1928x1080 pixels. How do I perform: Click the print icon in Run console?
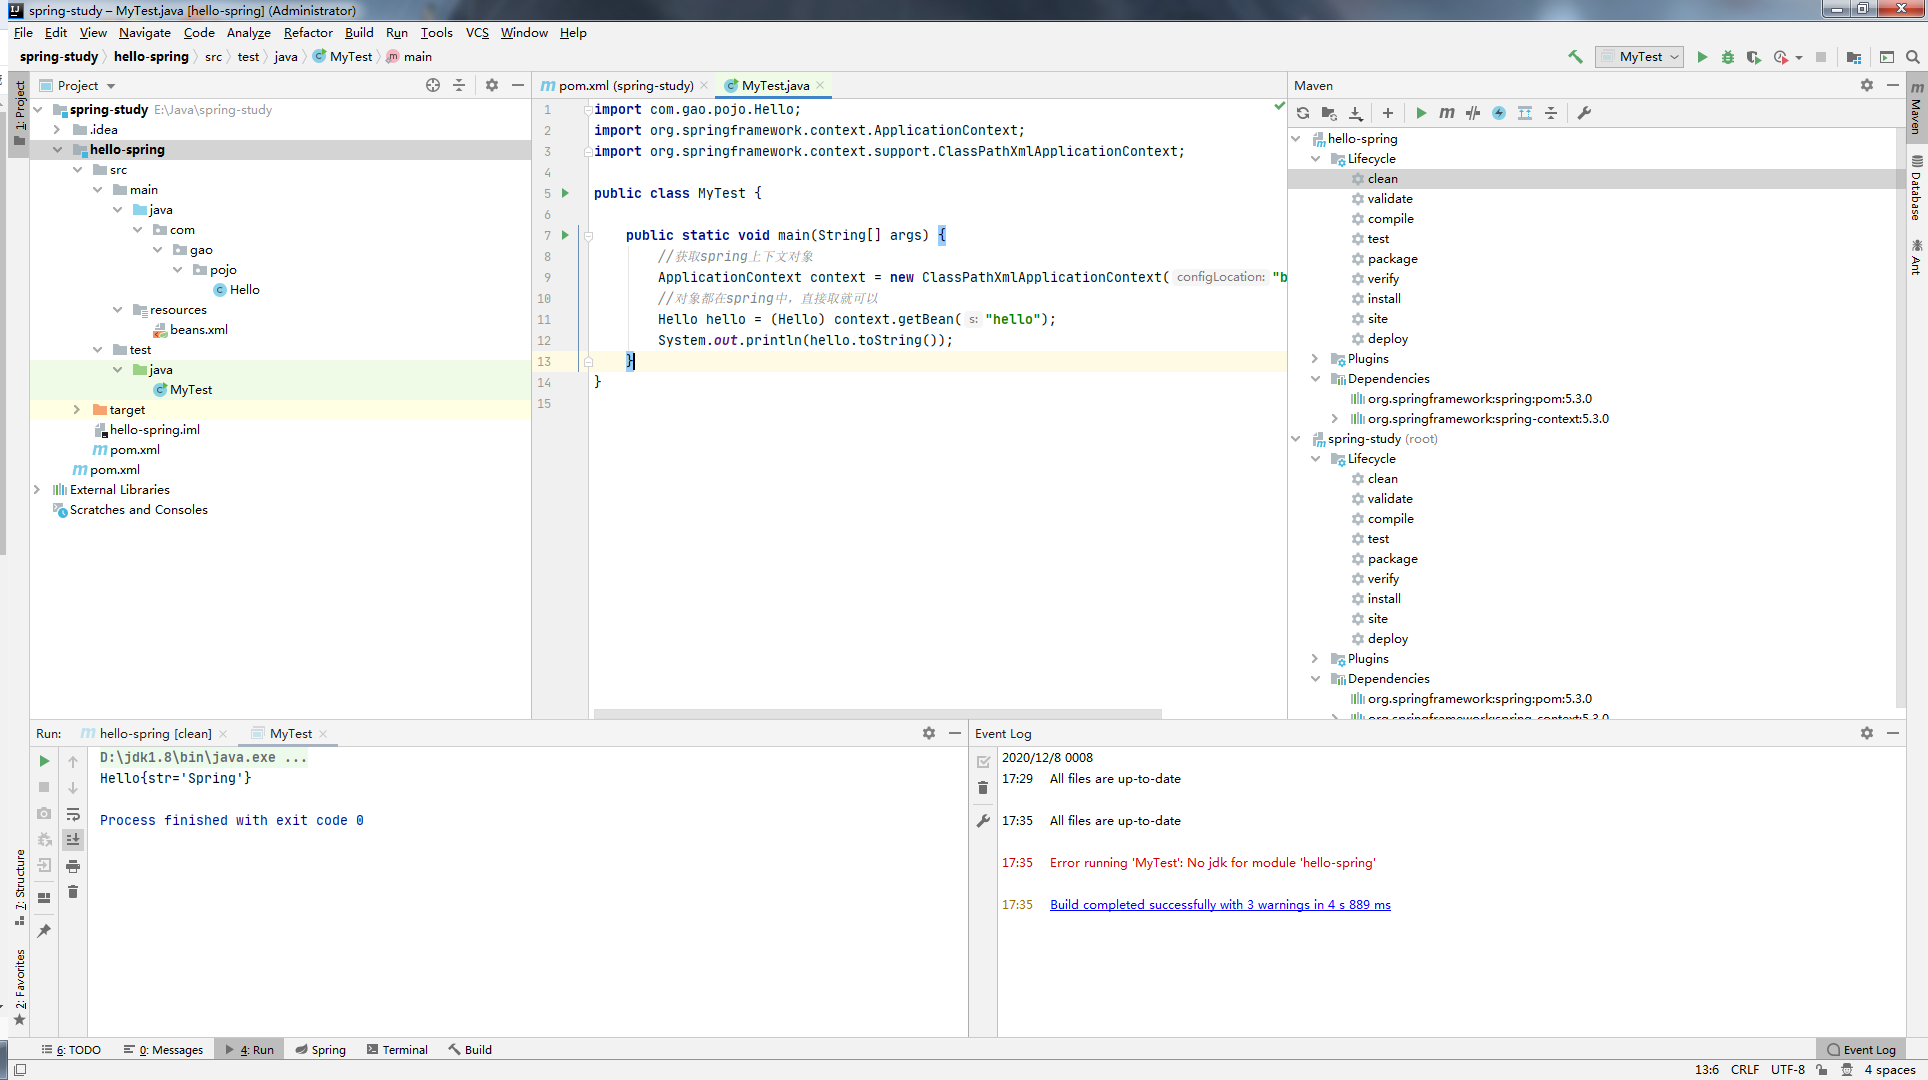tap(73, 866)
